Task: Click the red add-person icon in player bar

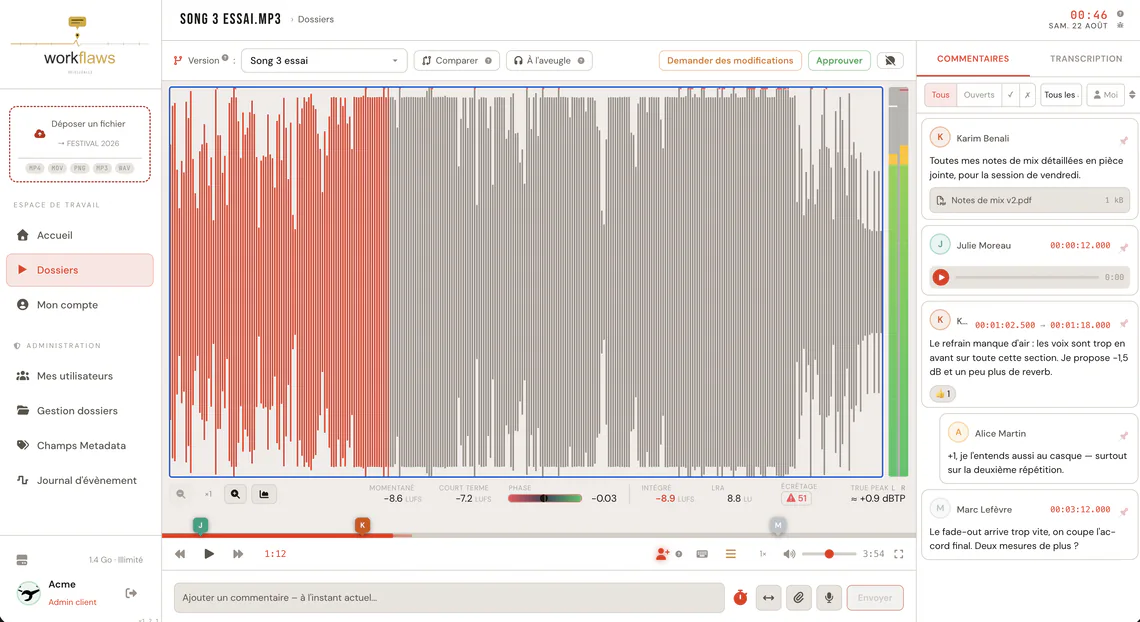Action: pyautogui.click(x=662, y=554)
